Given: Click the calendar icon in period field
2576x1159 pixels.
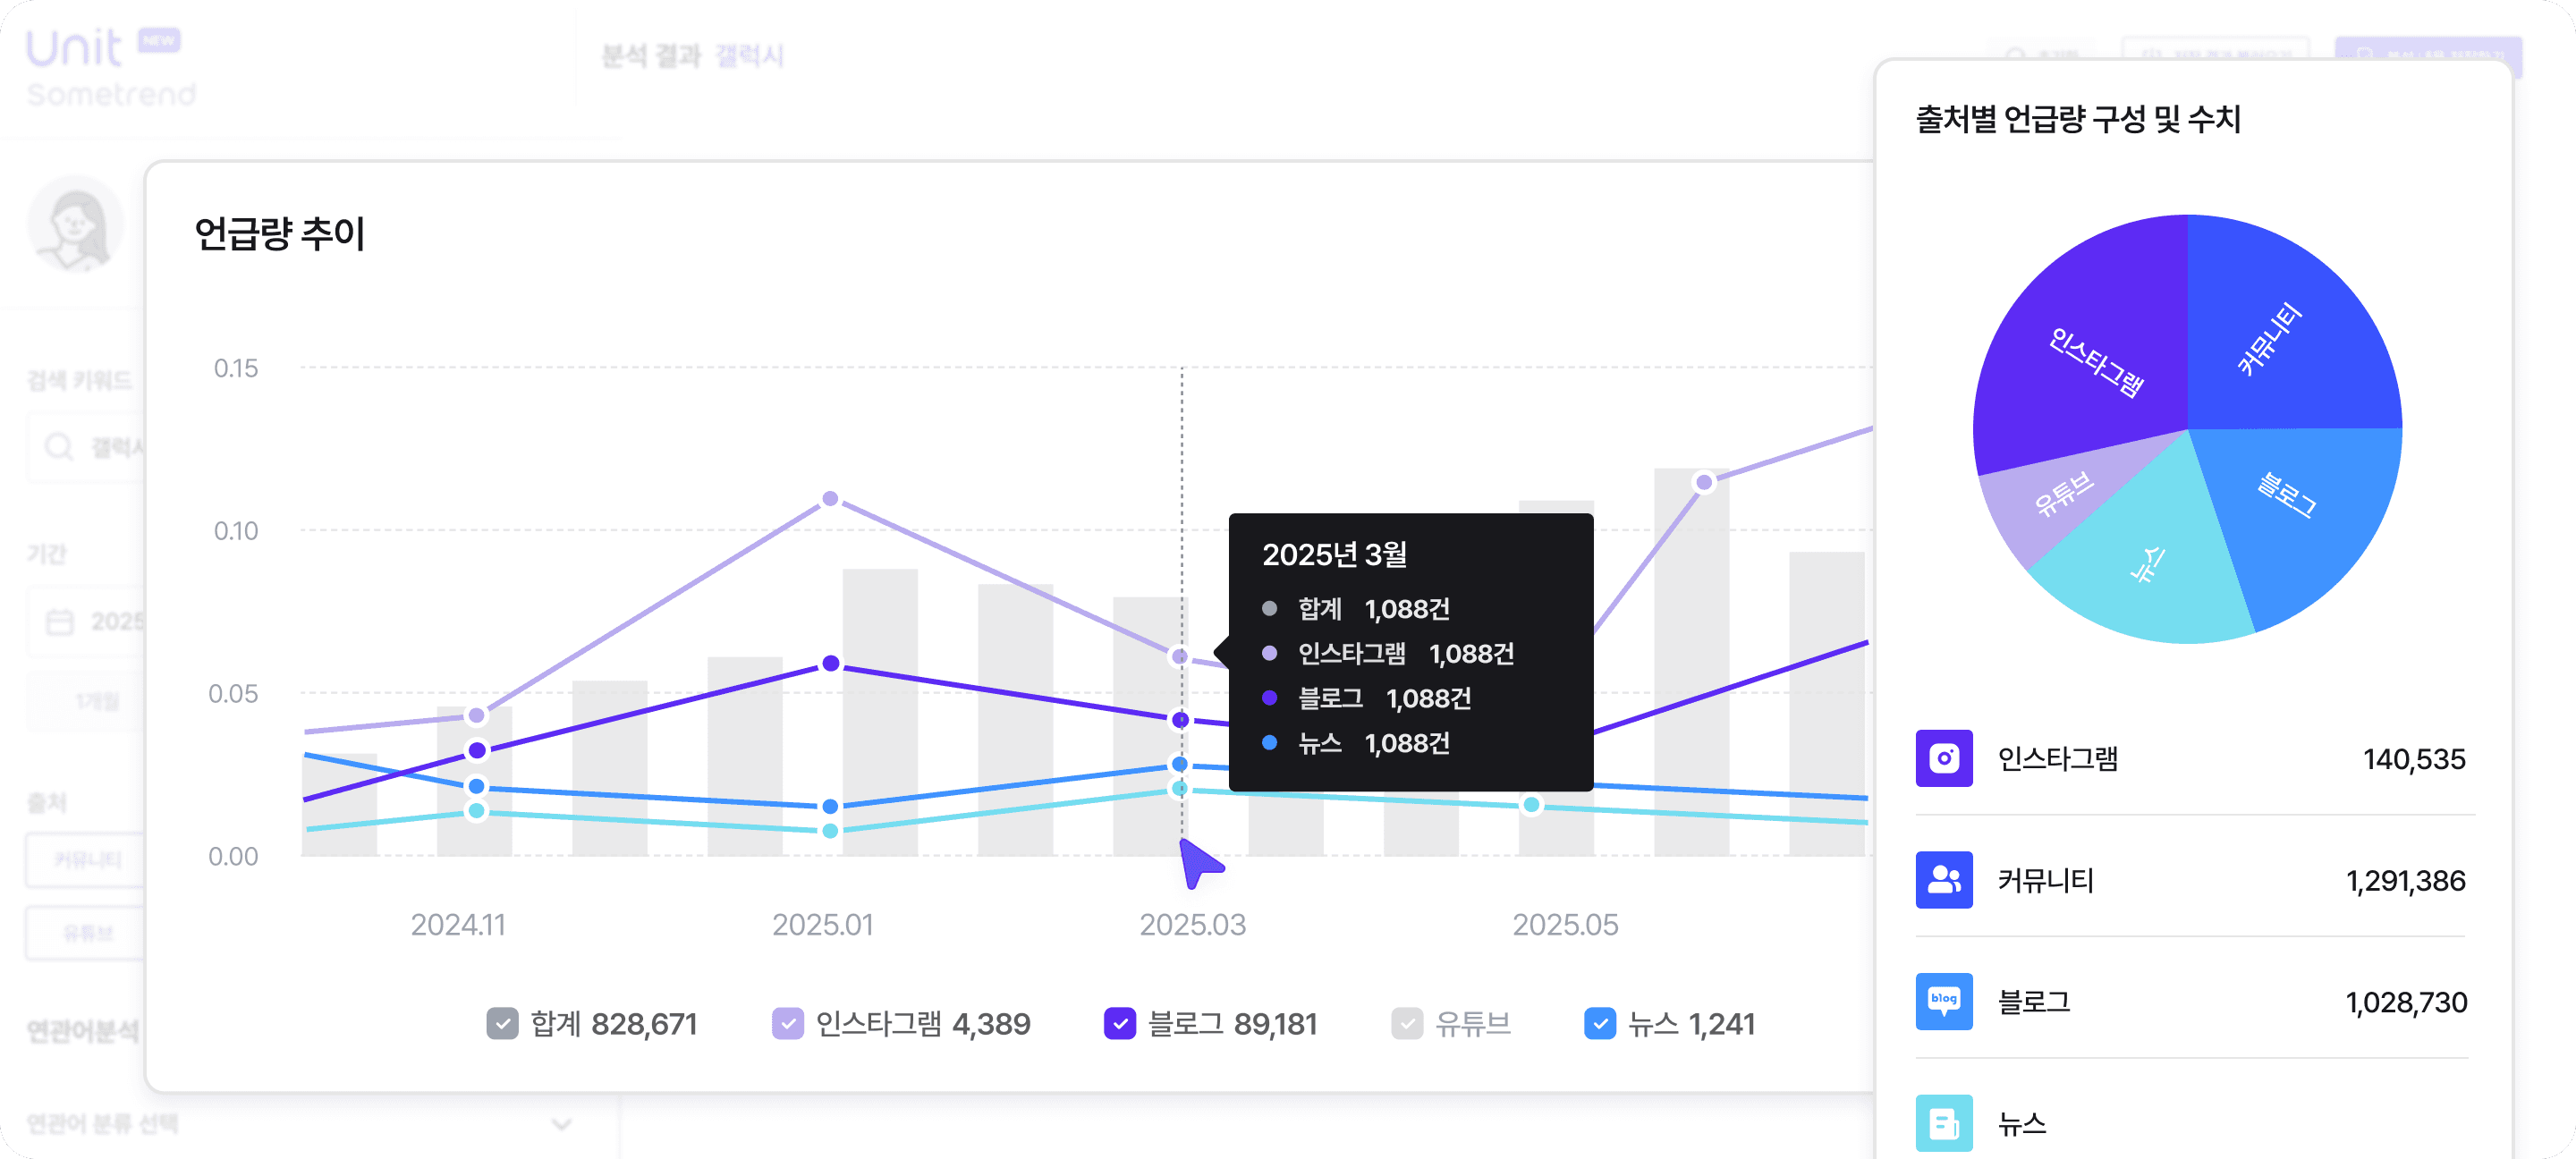Looking at the screenshot, I should click(60, 621).
